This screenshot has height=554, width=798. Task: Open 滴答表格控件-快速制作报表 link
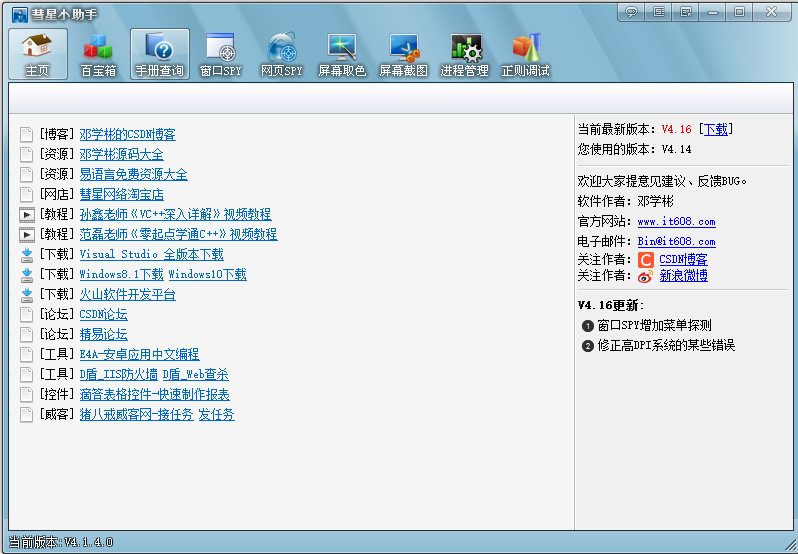pos(155,394)
